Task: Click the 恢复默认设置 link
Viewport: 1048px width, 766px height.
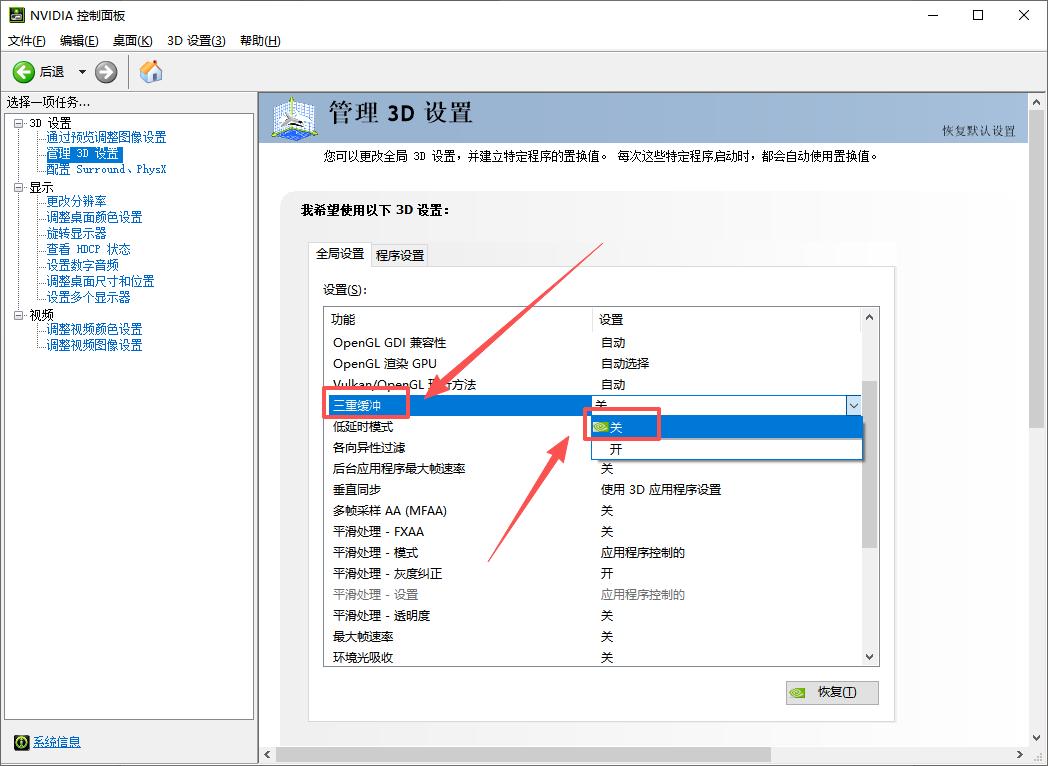Action: point(978,131)
